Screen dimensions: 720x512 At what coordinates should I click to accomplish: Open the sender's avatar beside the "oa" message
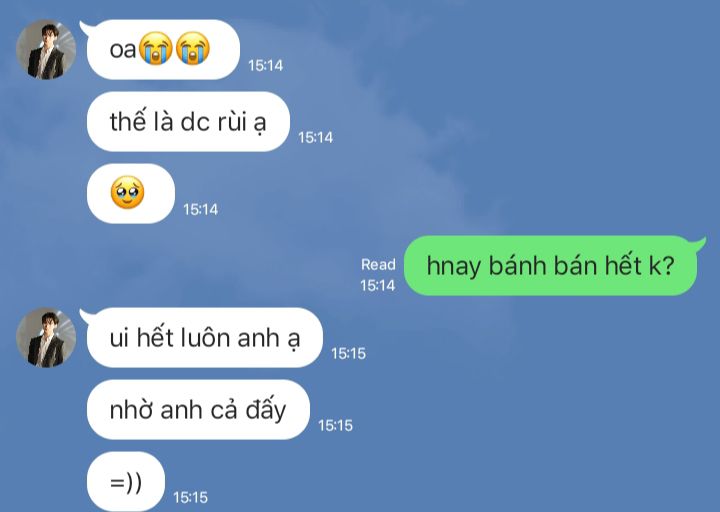coord(46,50)
